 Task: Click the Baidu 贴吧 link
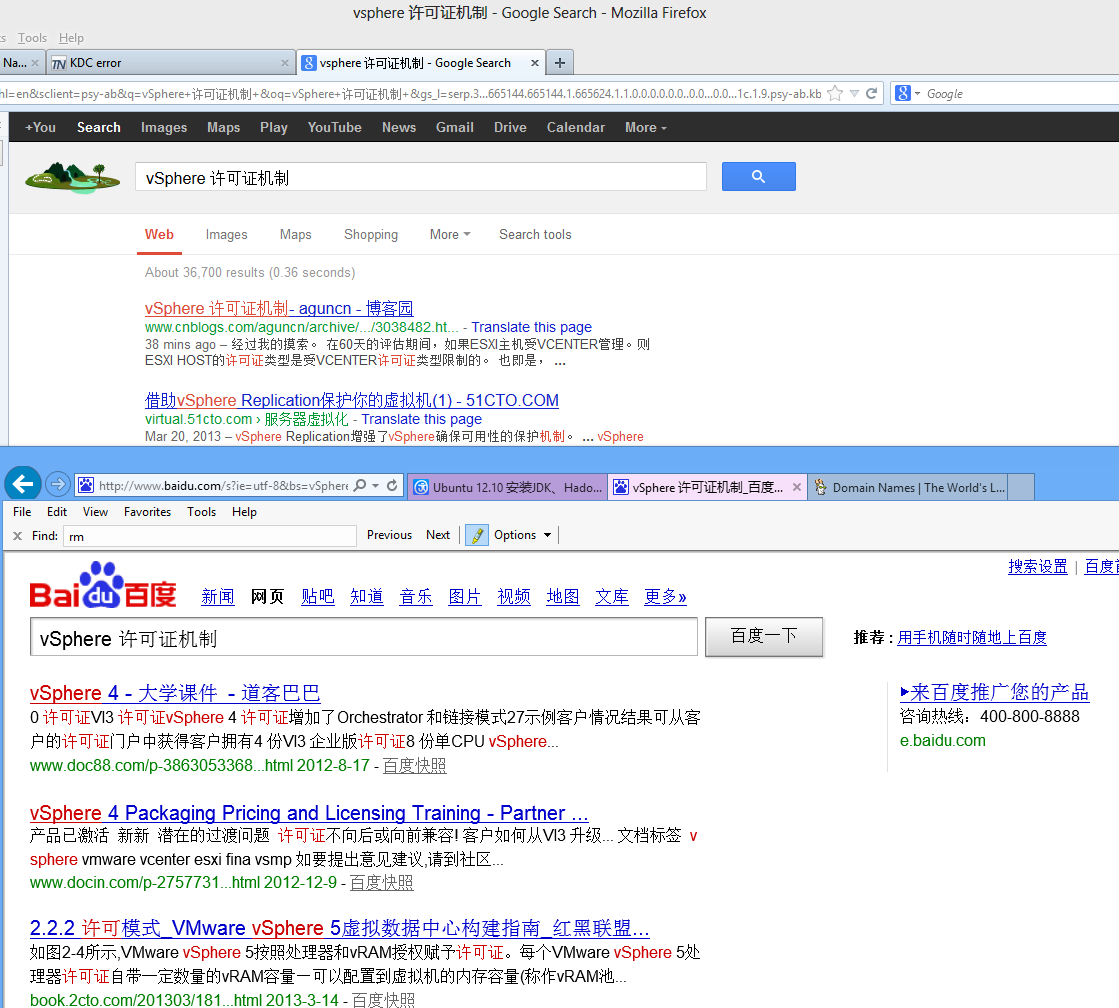[x=318, y=597]
